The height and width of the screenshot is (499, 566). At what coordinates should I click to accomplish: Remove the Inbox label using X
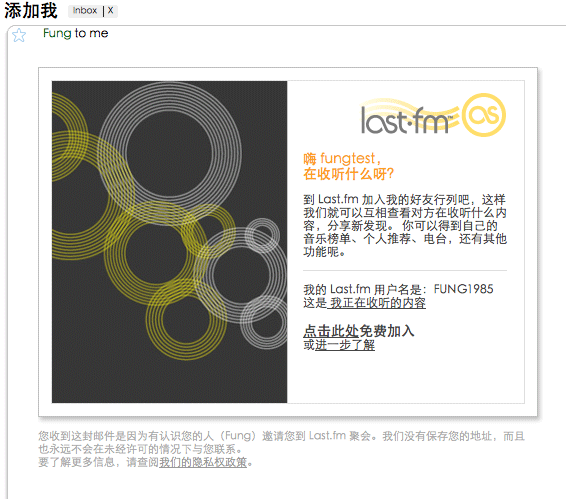coord(110,10)
